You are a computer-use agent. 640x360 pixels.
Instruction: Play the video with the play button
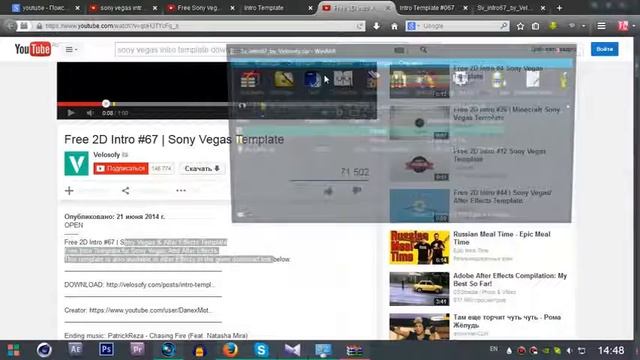point(71,113)
